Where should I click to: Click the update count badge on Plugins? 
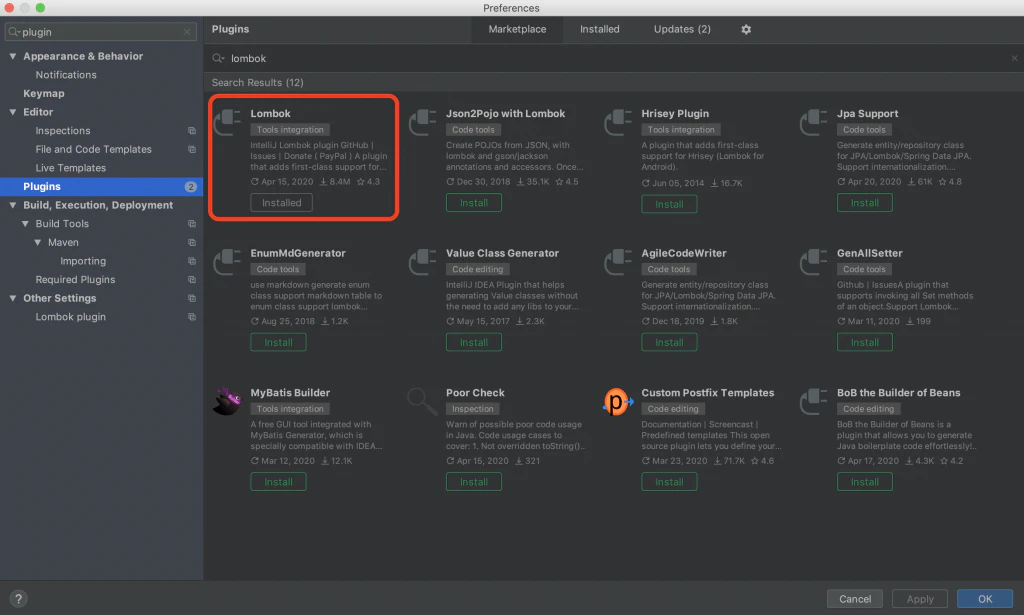(190, 187)
